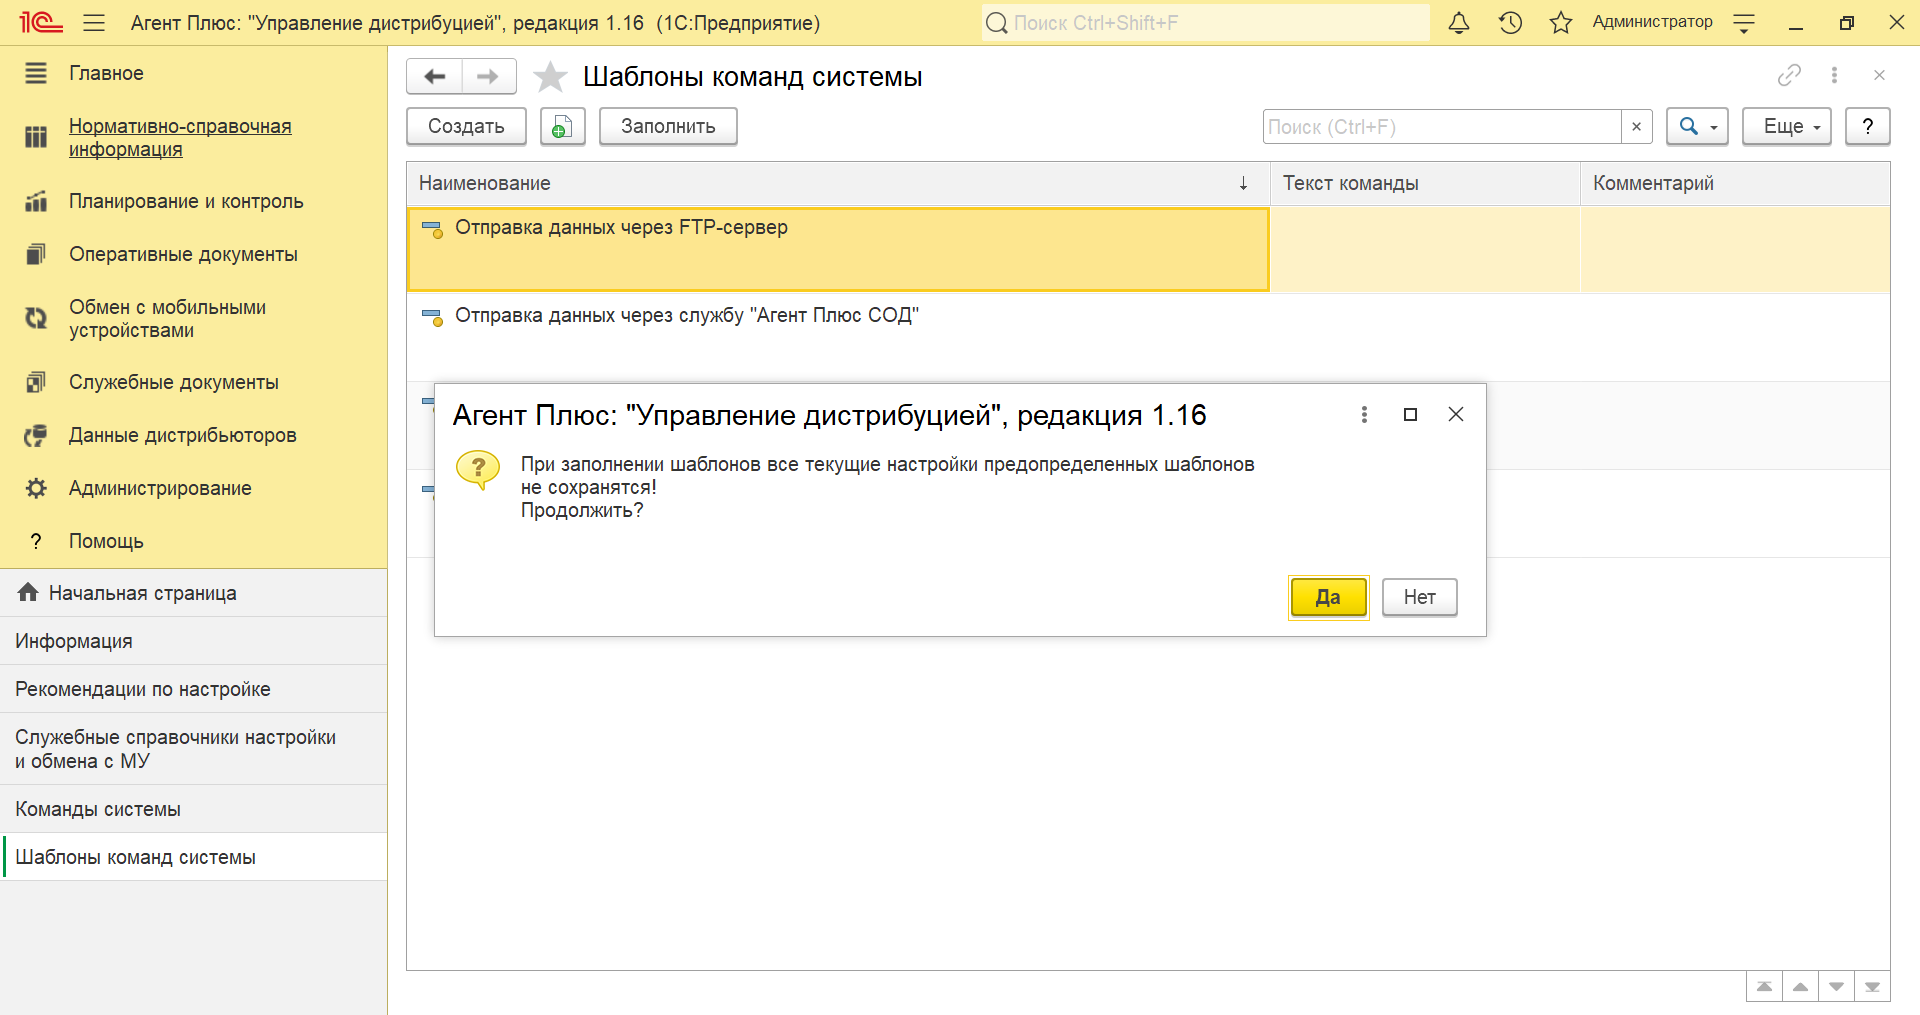Open the magnifier search dropdown
Image resolution: width=1920 pixels, height=1015 pixels.
coord(1697,126)
